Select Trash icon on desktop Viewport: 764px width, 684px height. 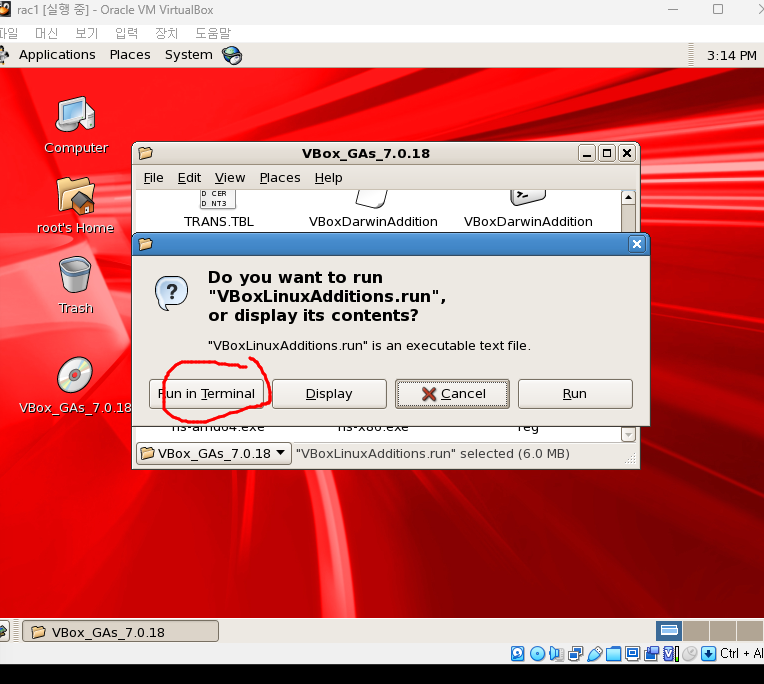point(76,285)
